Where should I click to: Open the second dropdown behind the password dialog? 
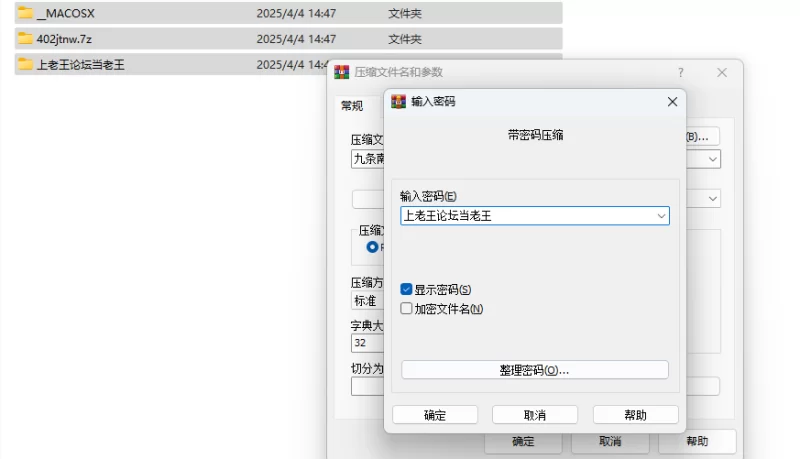point(712,199)
